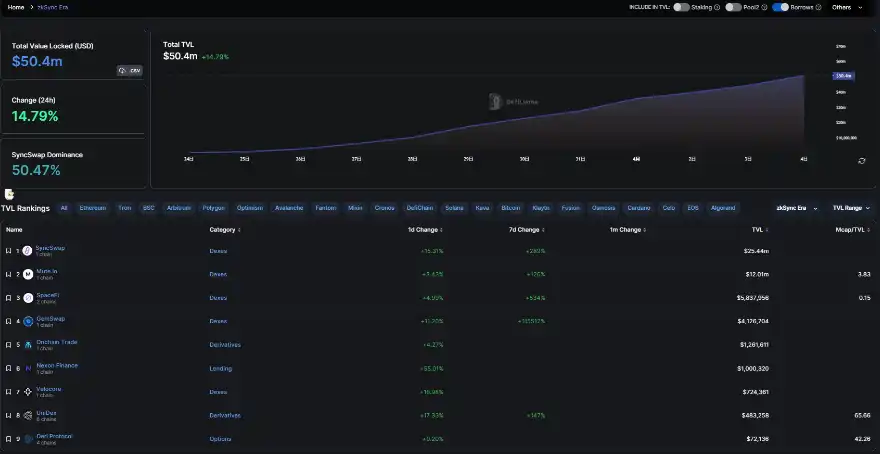
Task: Bookmark the SpaceFi row
Action: [x=8, y=298]
